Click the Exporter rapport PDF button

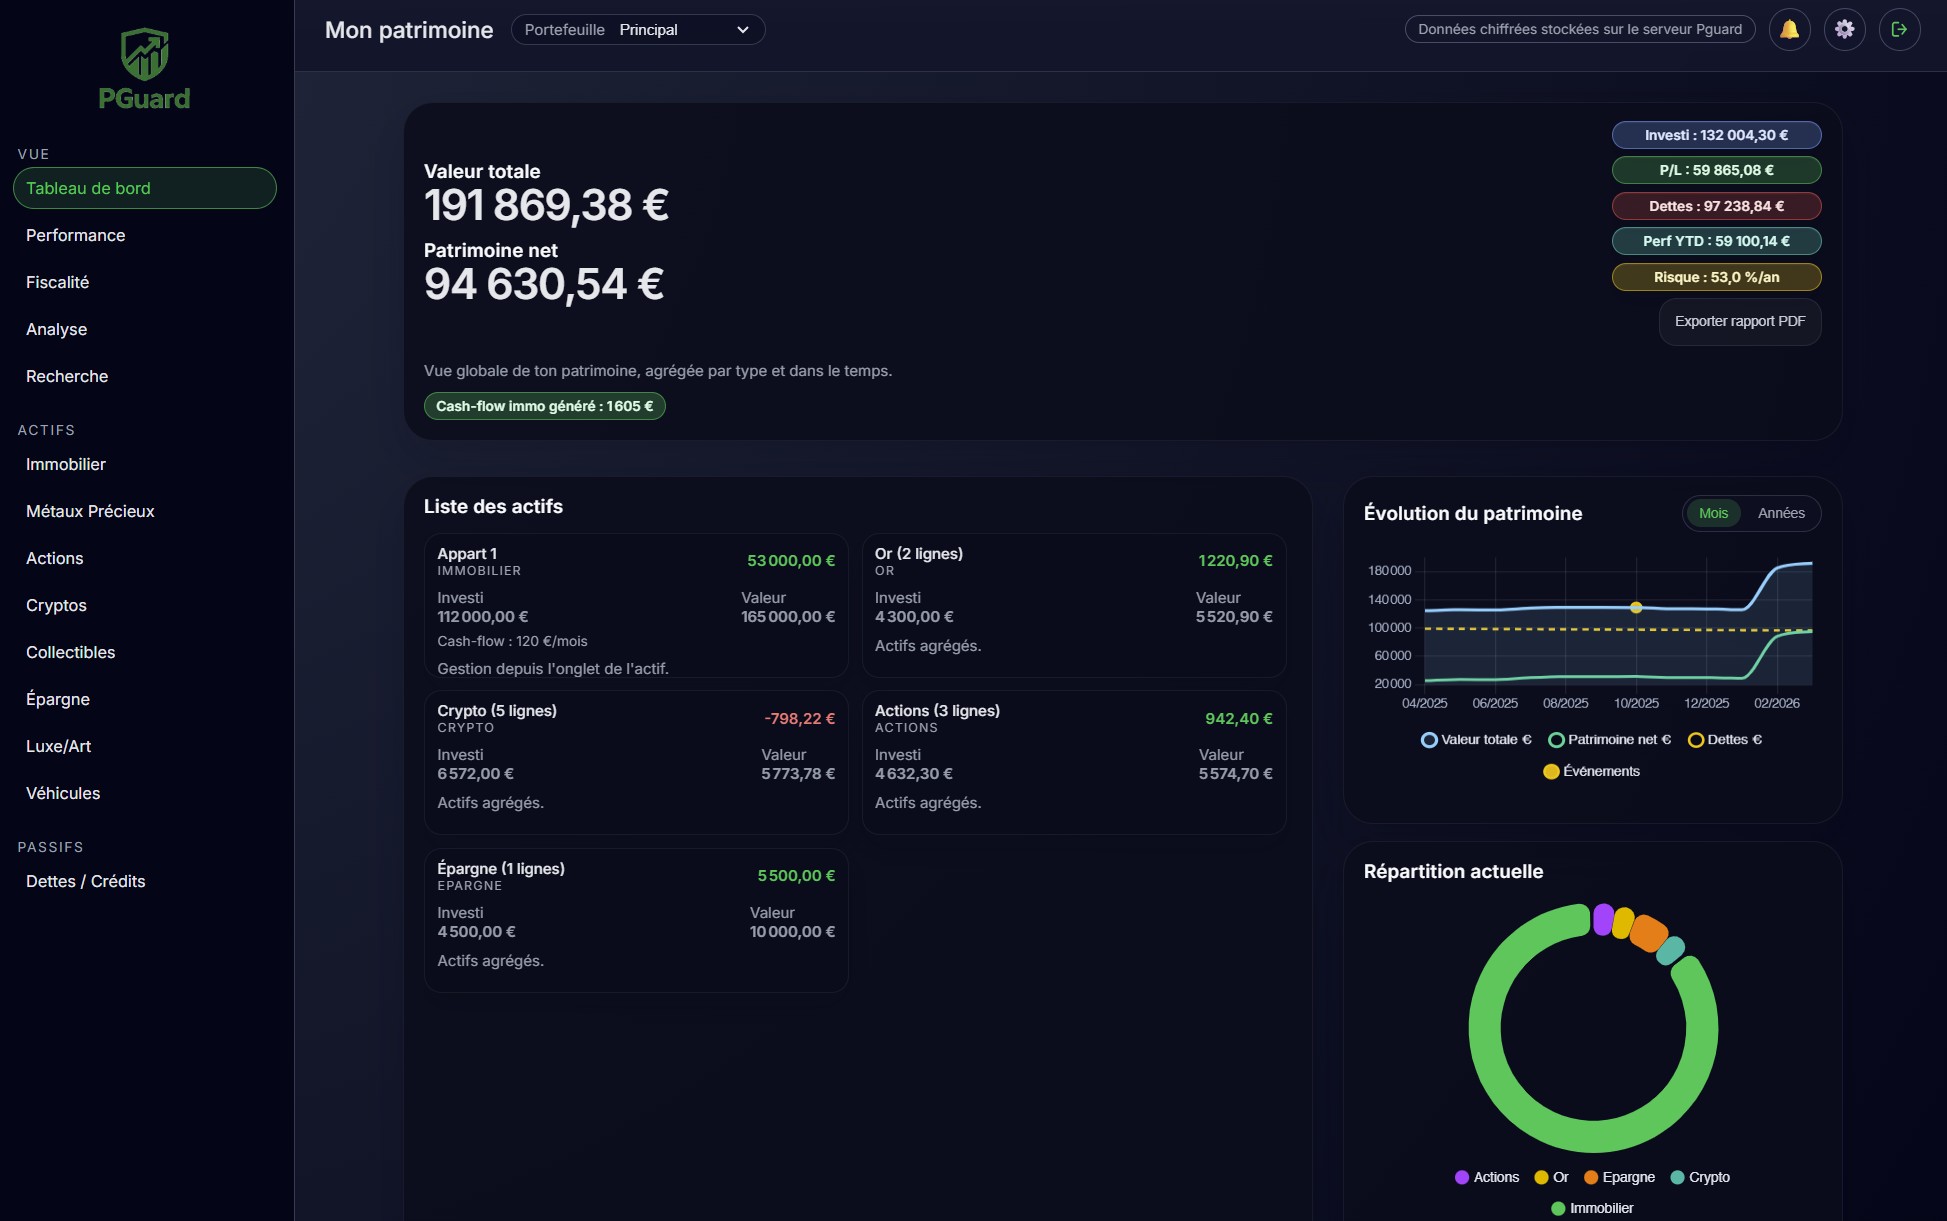(x=1739, y=322)
